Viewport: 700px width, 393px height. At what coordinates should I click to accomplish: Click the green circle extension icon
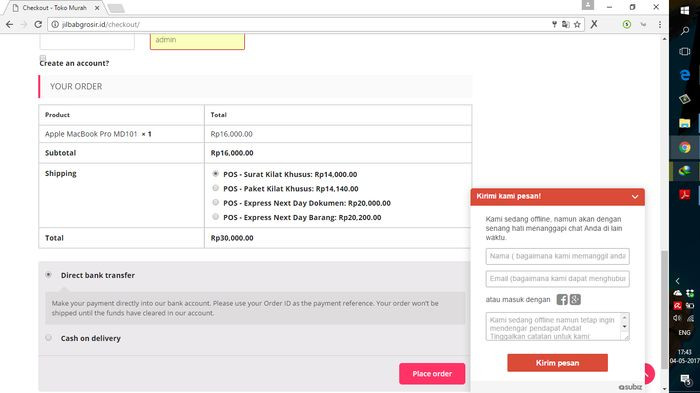pos(627,25)
